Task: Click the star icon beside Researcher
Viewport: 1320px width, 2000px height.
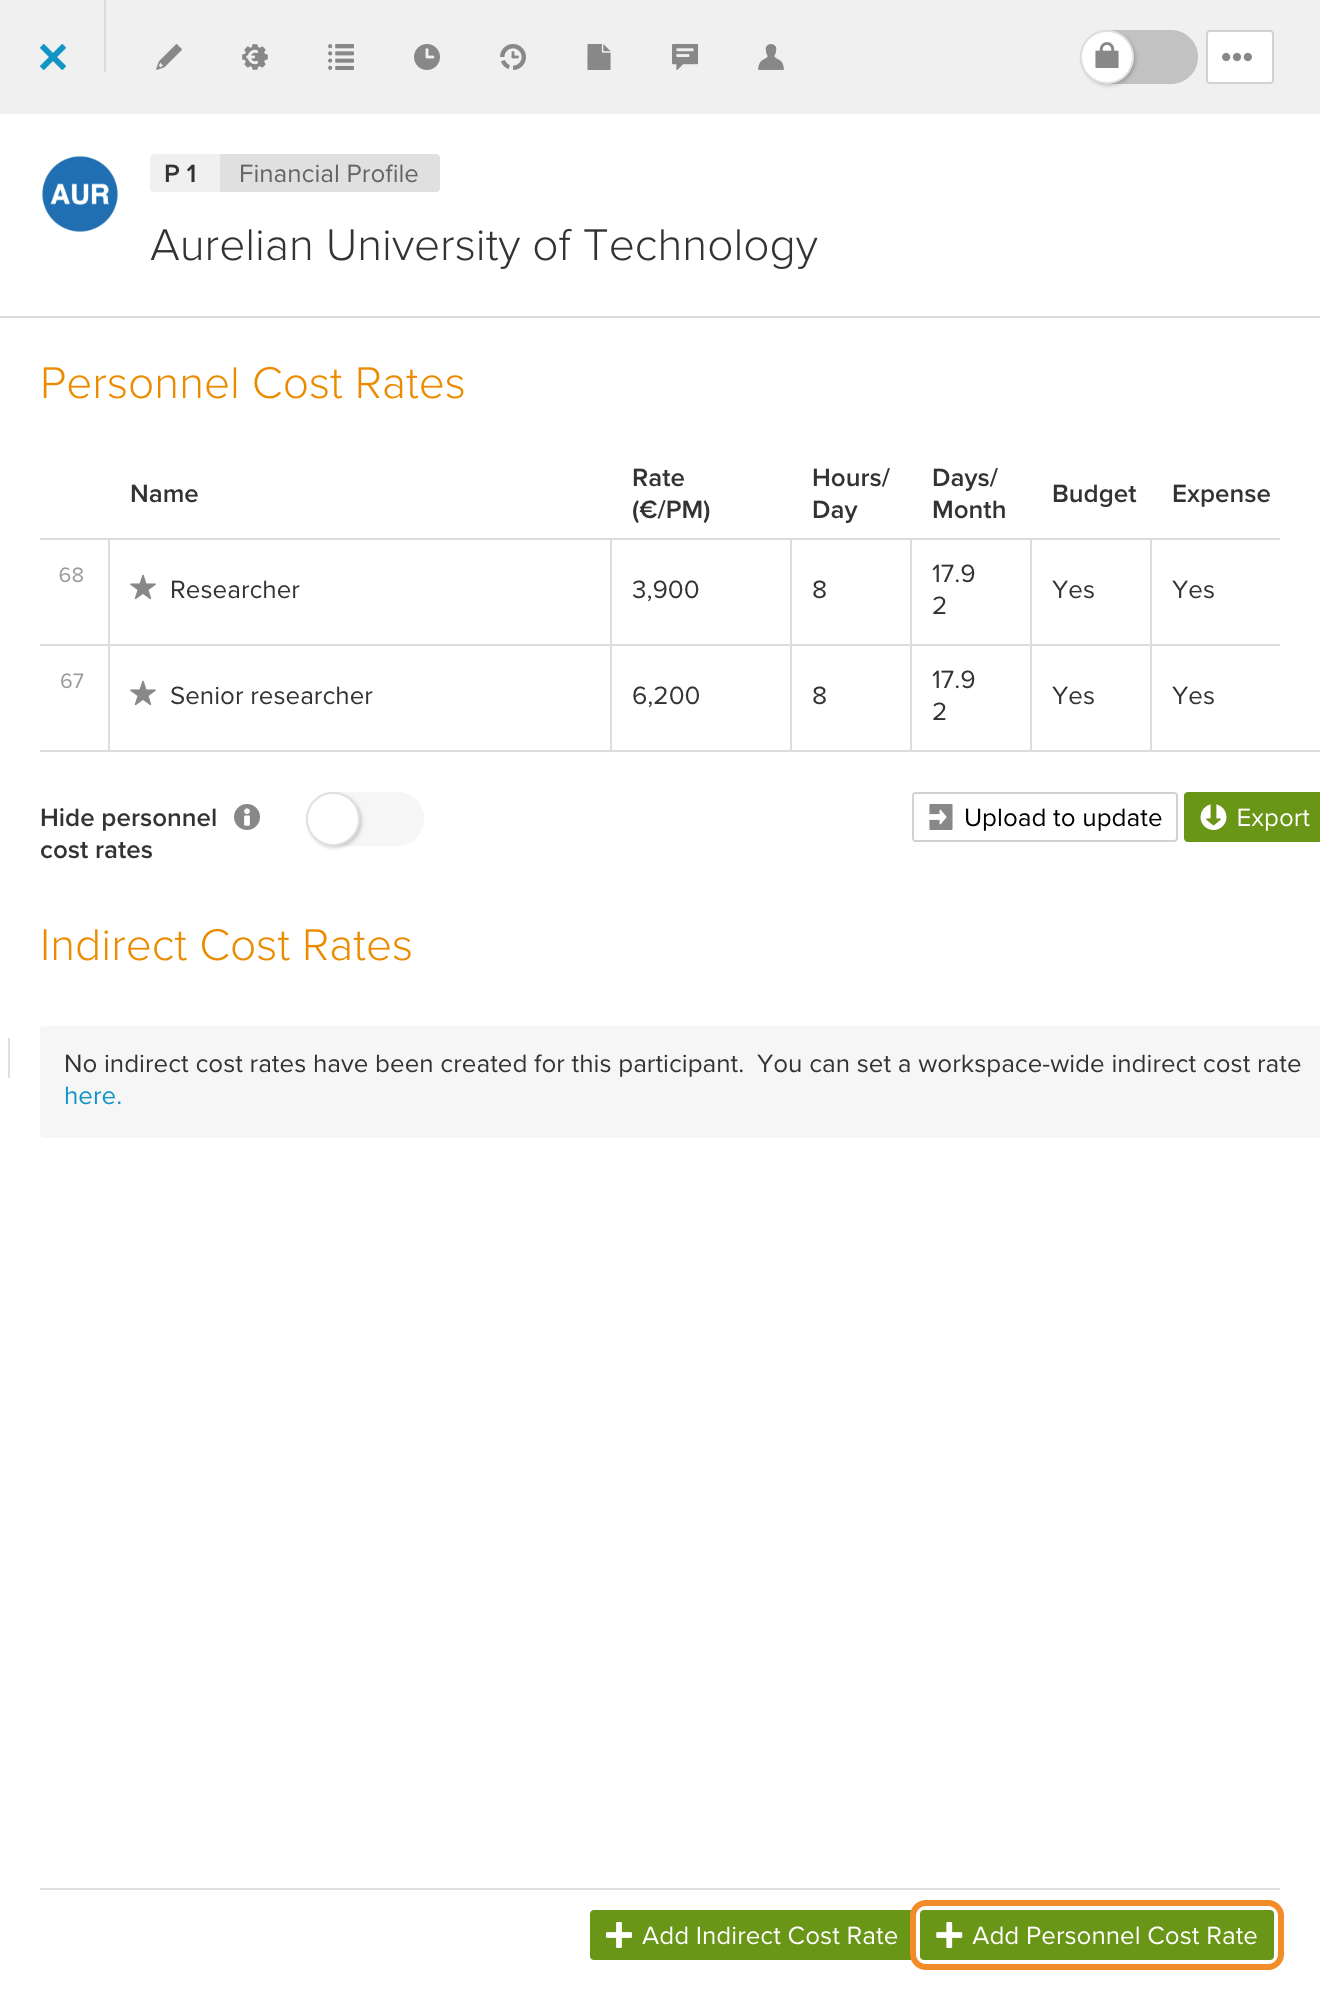Action: 143,588
